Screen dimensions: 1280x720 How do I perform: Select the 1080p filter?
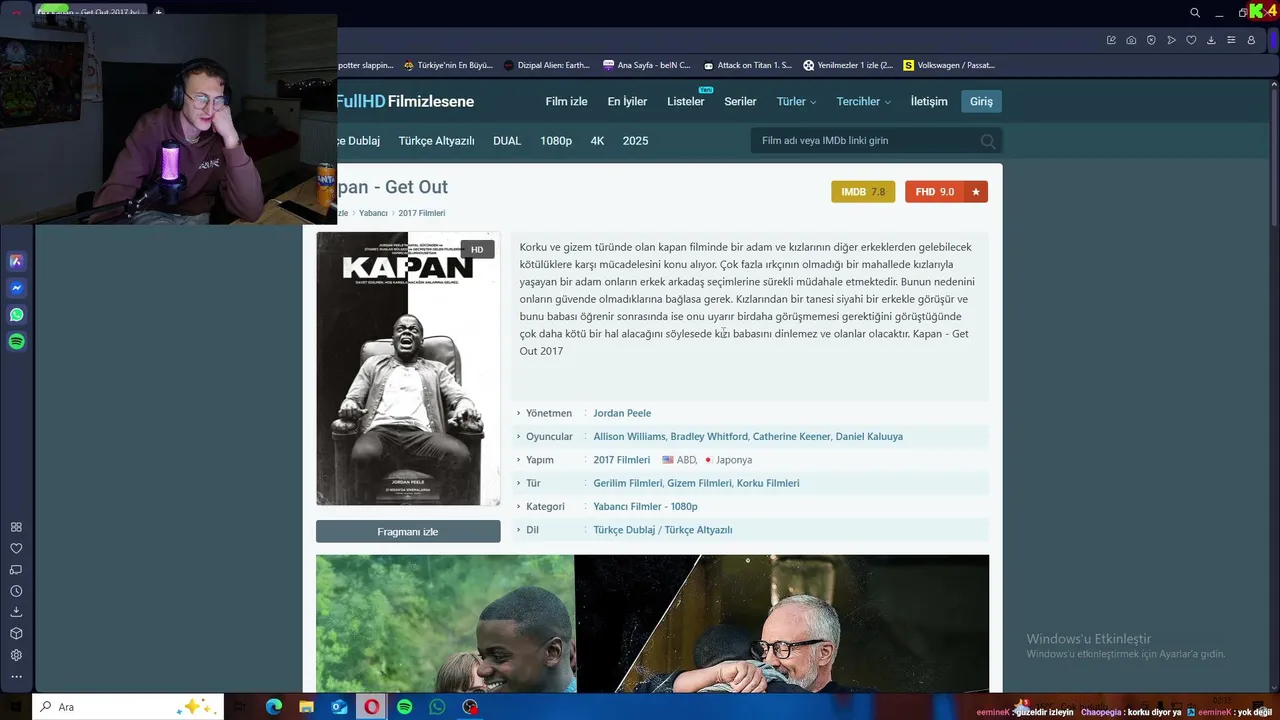[x=556, y=141]
